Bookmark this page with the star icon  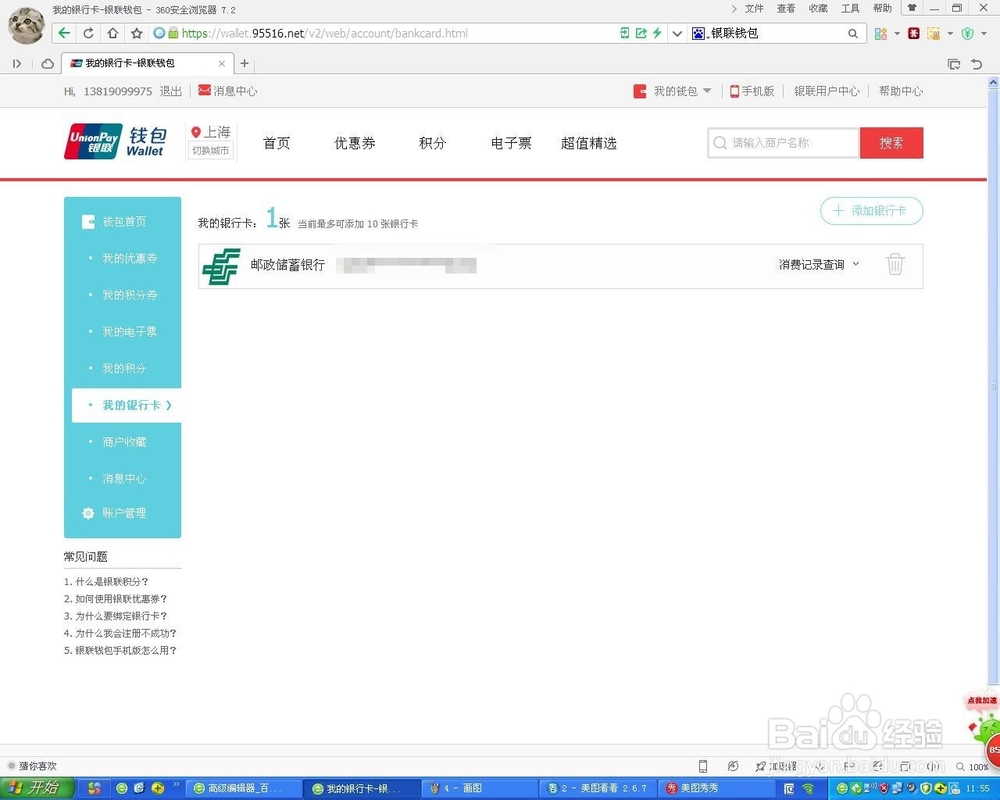(136, 33)
